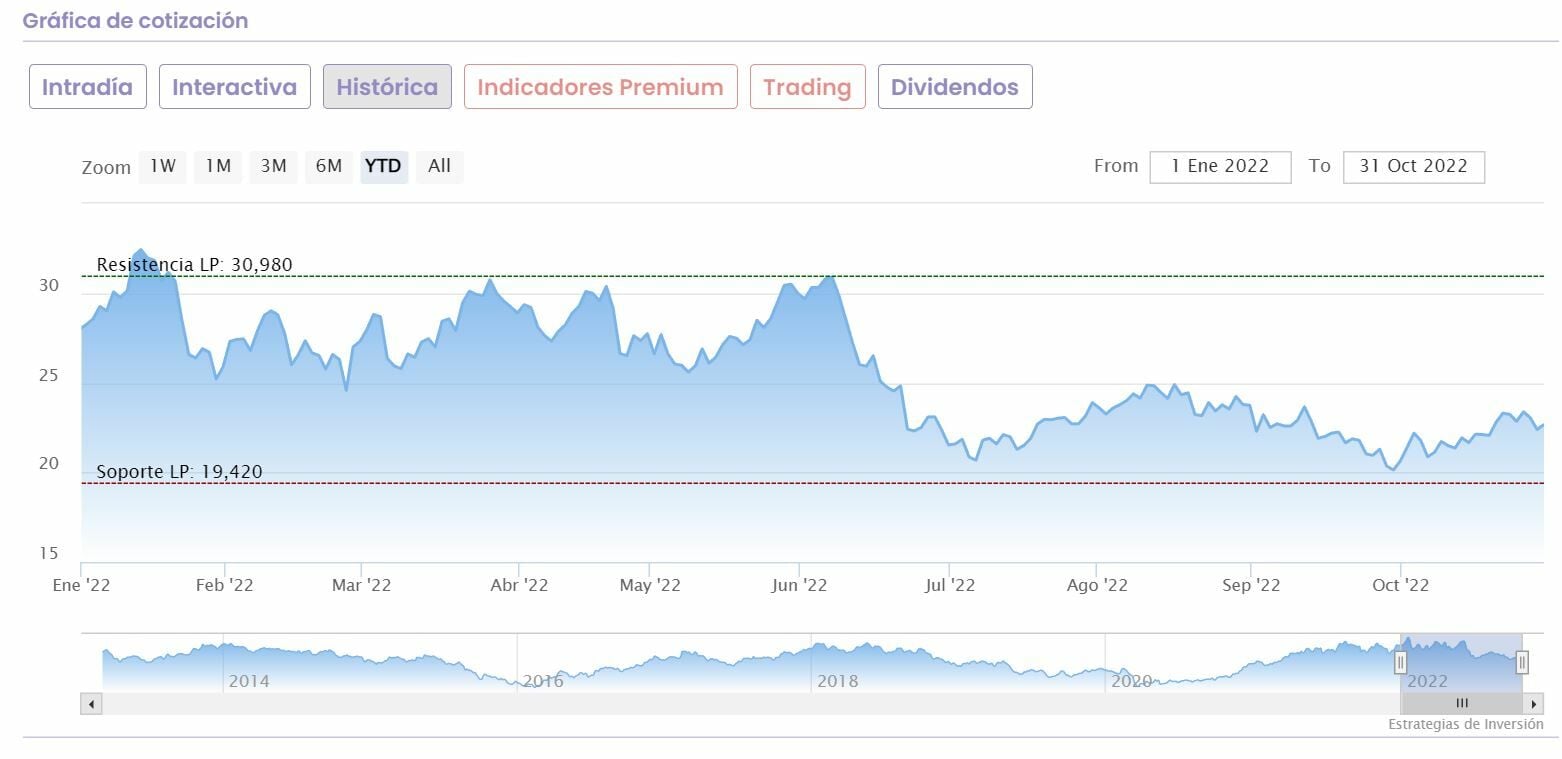Select the 1W zoom range

tap(162, 166)
